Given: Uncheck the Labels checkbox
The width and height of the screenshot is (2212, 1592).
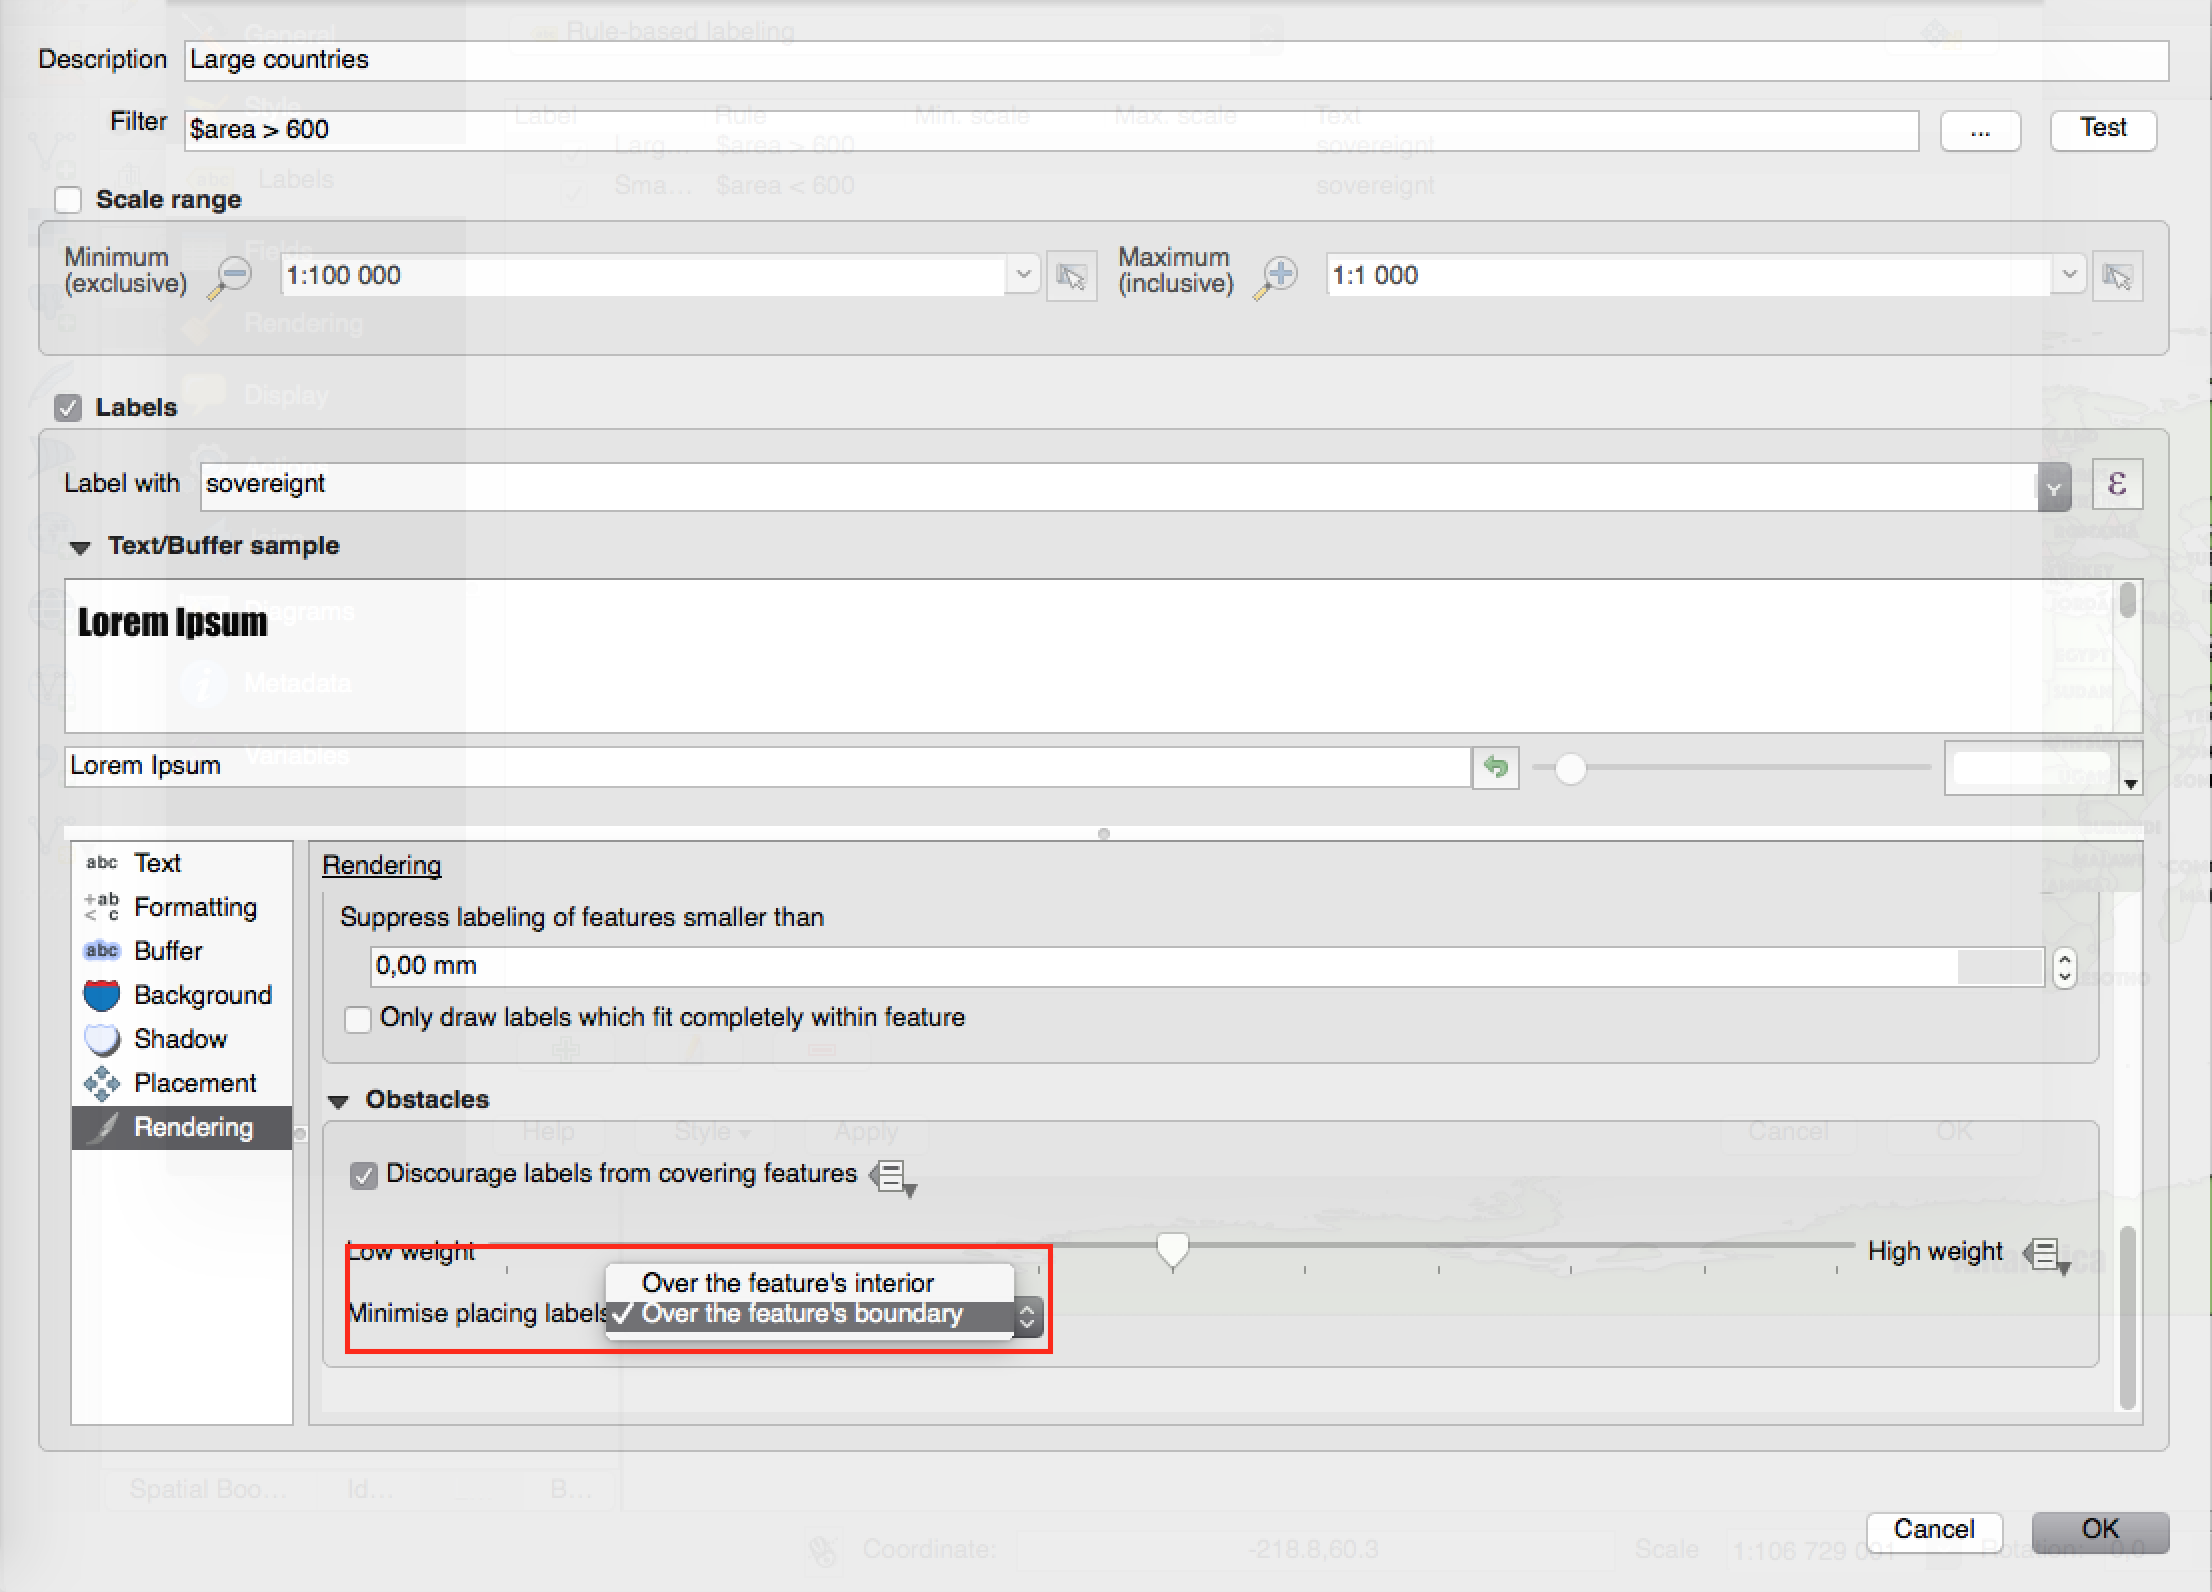Looking at the screenshot, I should [x=68, y=408].
